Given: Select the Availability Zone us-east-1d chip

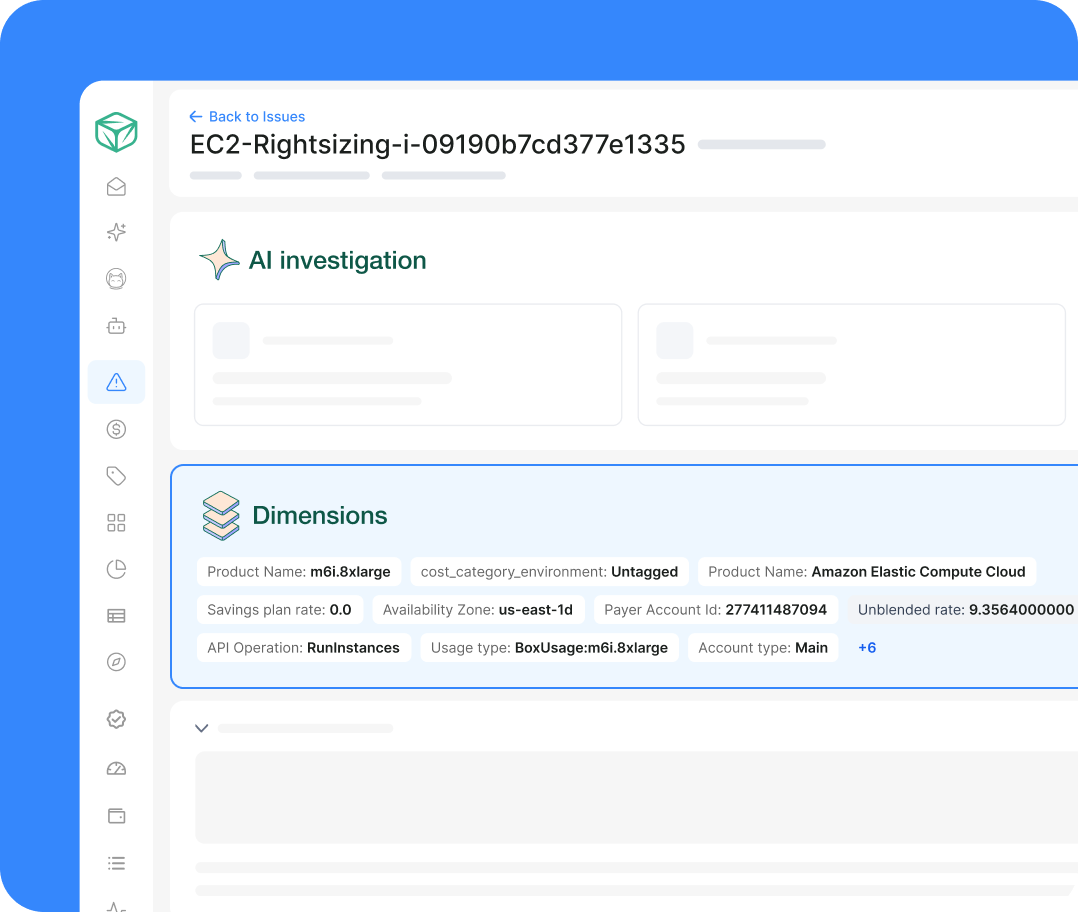Looking at the screenshot, I should click(x=478, y=610).
